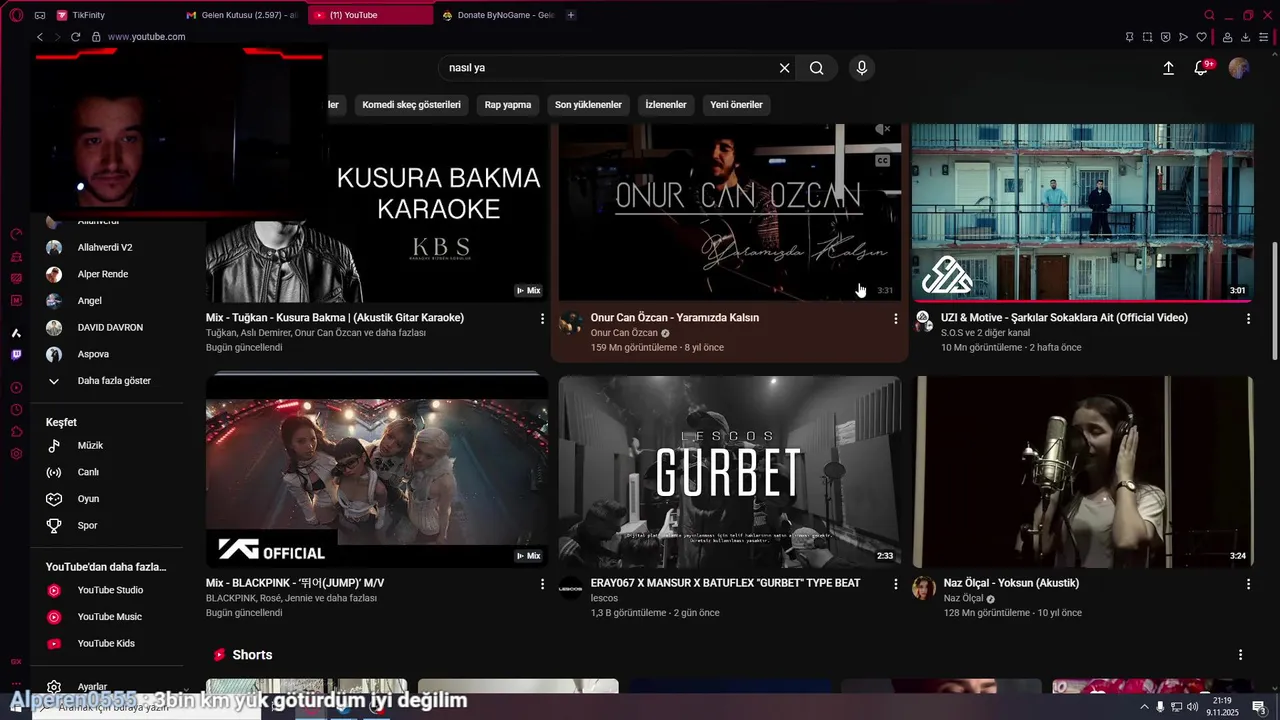Open a new browser tab
This screenshot has height=720, width=1280.
(571, 15)
